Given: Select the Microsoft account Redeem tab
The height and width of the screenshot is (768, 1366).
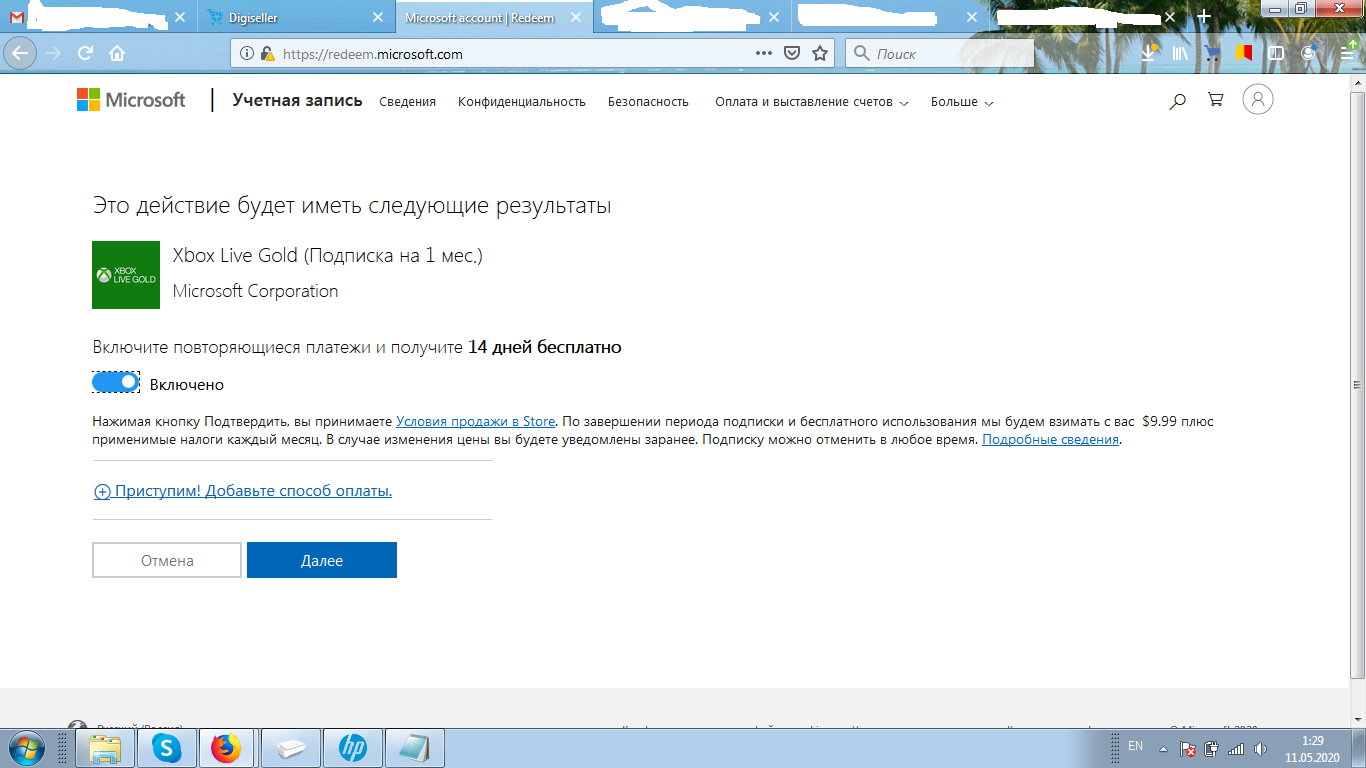Looking at the screenshot, I should (494, 18).
